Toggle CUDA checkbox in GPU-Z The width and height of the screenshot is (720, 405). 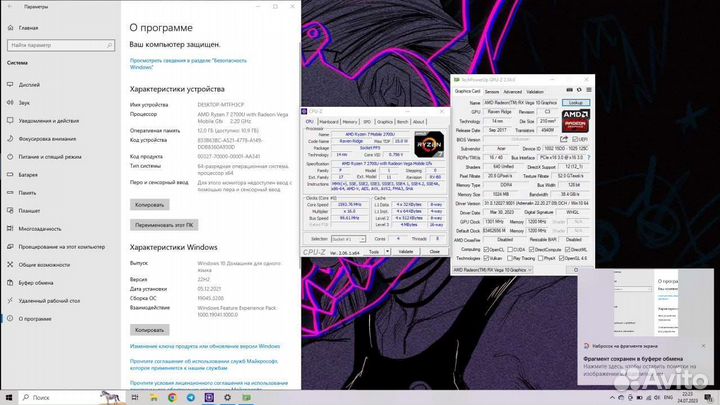point(510,249)
